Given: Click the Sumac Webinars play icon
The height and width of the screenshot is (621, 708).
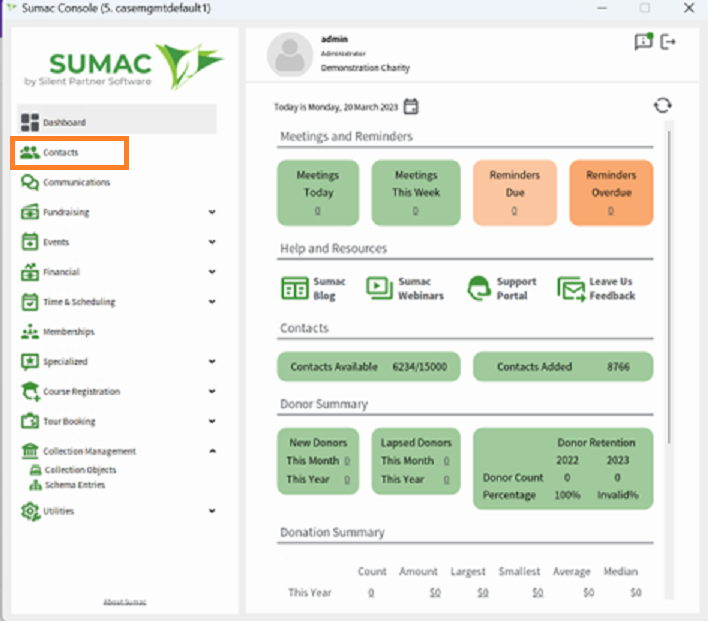Looking at the screenshot, I should pos(379,288).
